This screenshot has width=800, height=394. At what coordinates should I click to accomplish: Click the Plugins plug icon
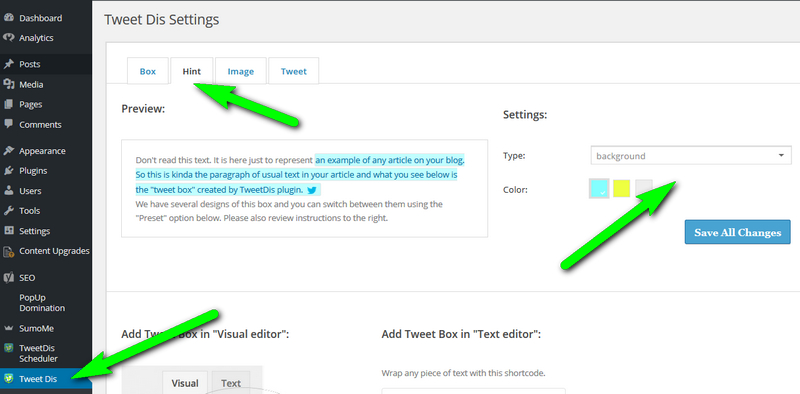8,170
